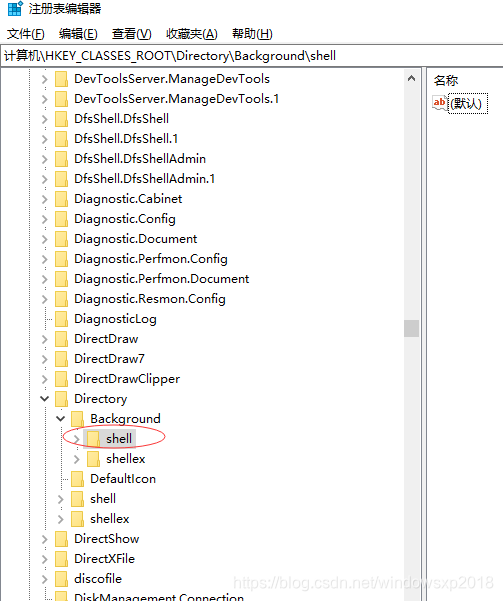Expand the shell key directly under Directory
This screenshot has height=601, width=503.
coord(61,499)
